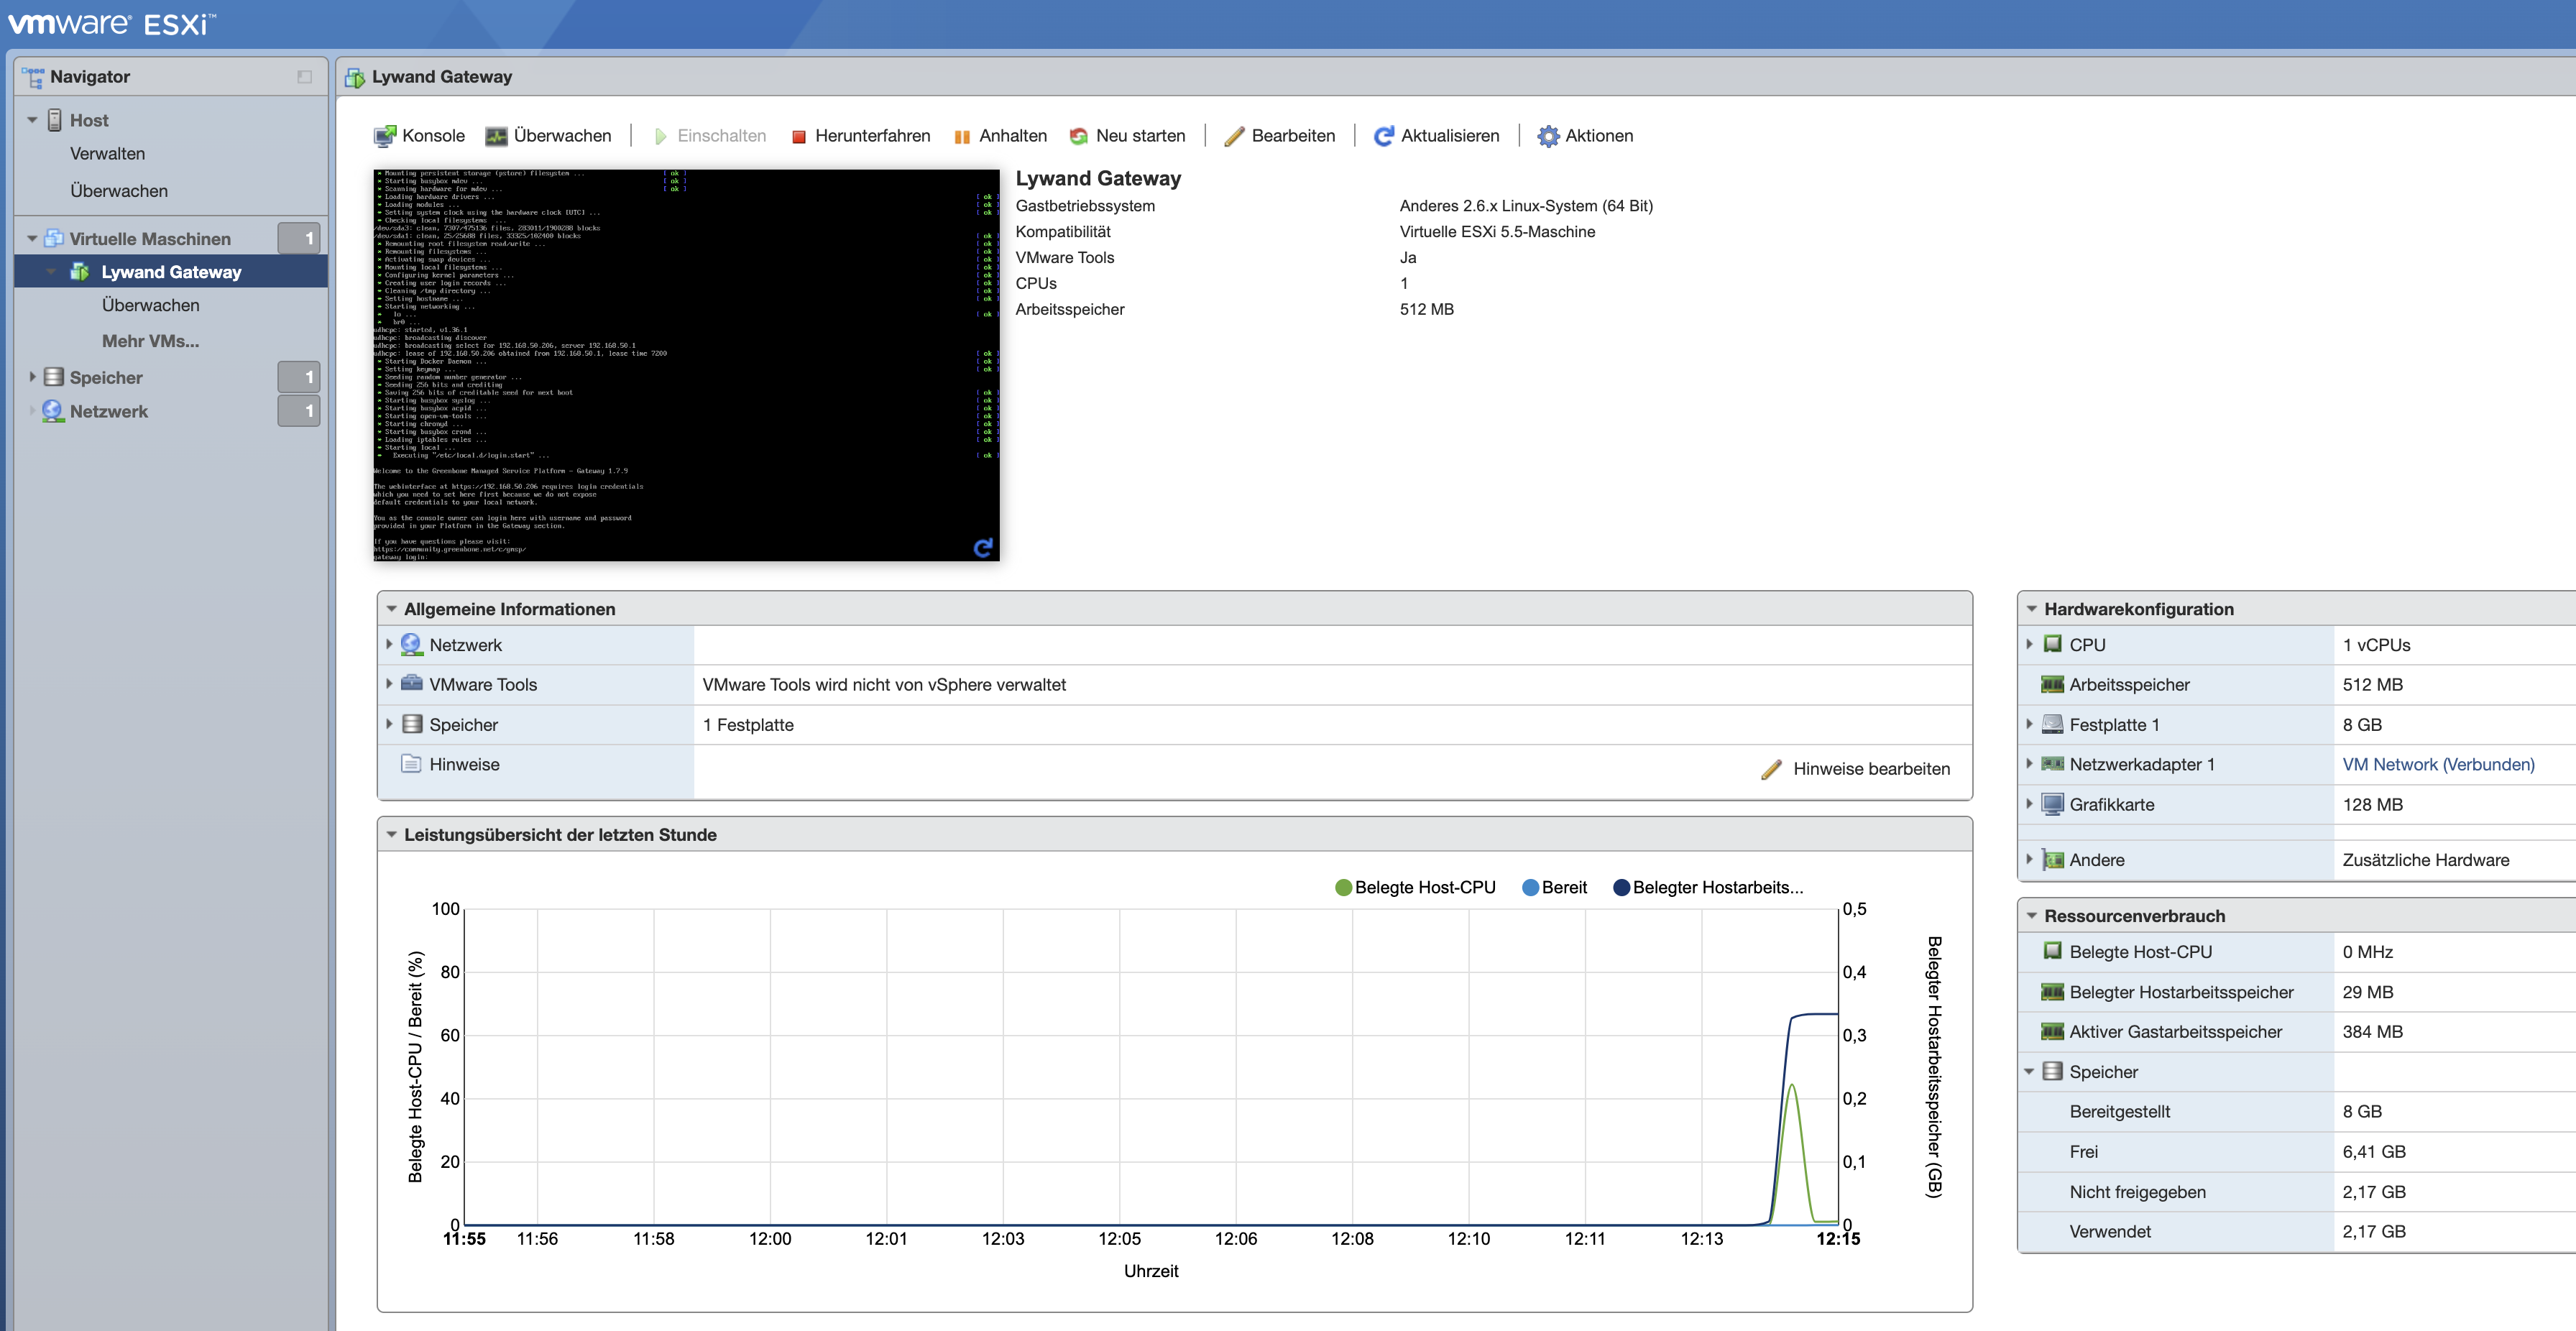This screenshot has height=1331, width=2576.
Task: Minimize the Navigator panel
Action: click(x=304, y=77)
